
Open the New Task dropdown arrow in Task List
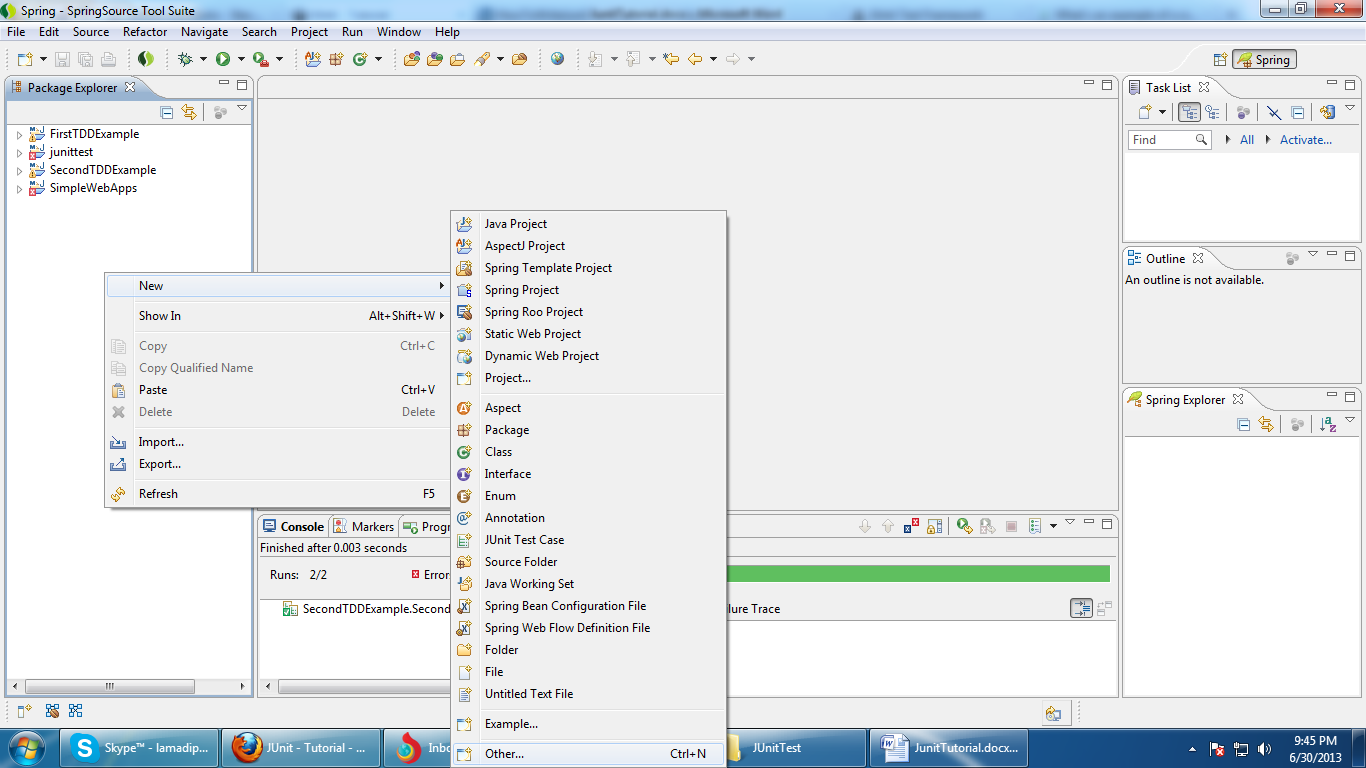[1162, 113]
